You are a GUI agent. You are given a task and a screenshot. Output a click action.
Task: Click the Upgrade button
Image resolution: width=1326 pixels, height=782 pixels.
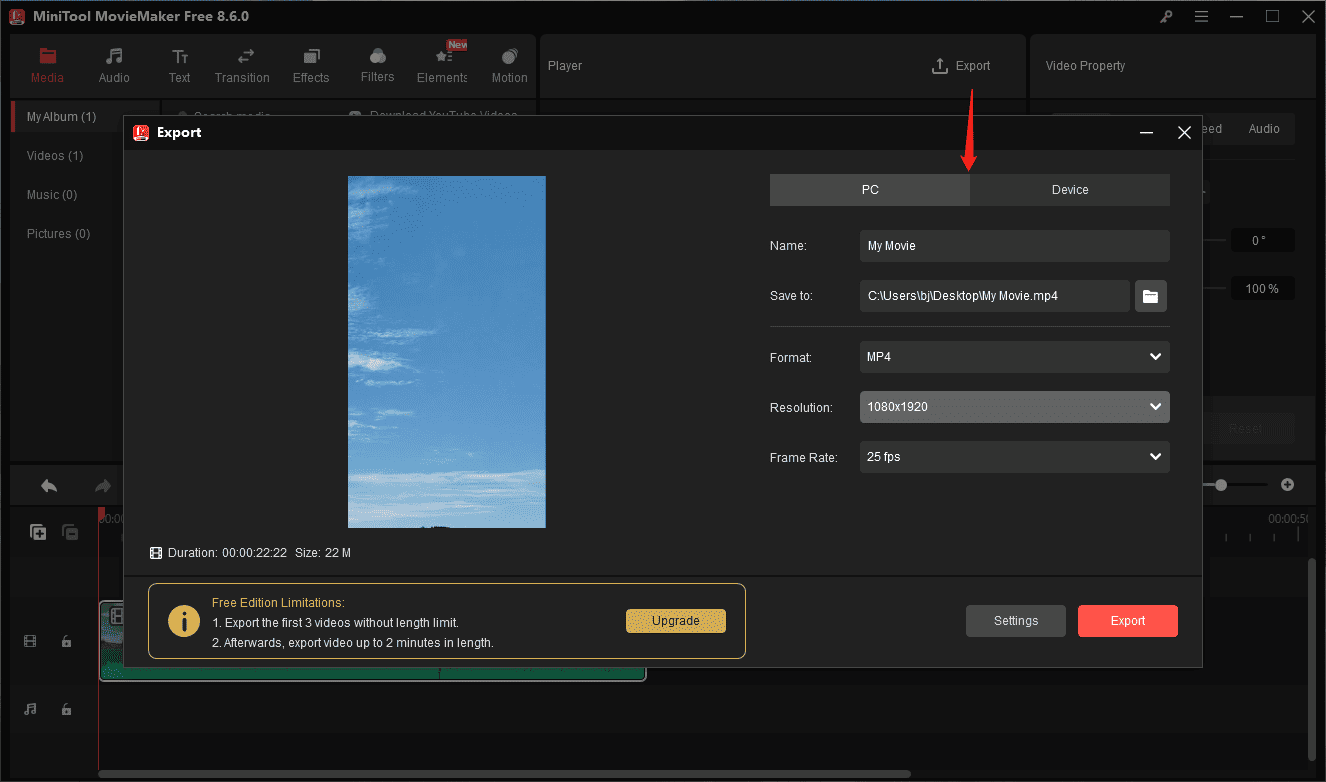[x=676, y=620]
